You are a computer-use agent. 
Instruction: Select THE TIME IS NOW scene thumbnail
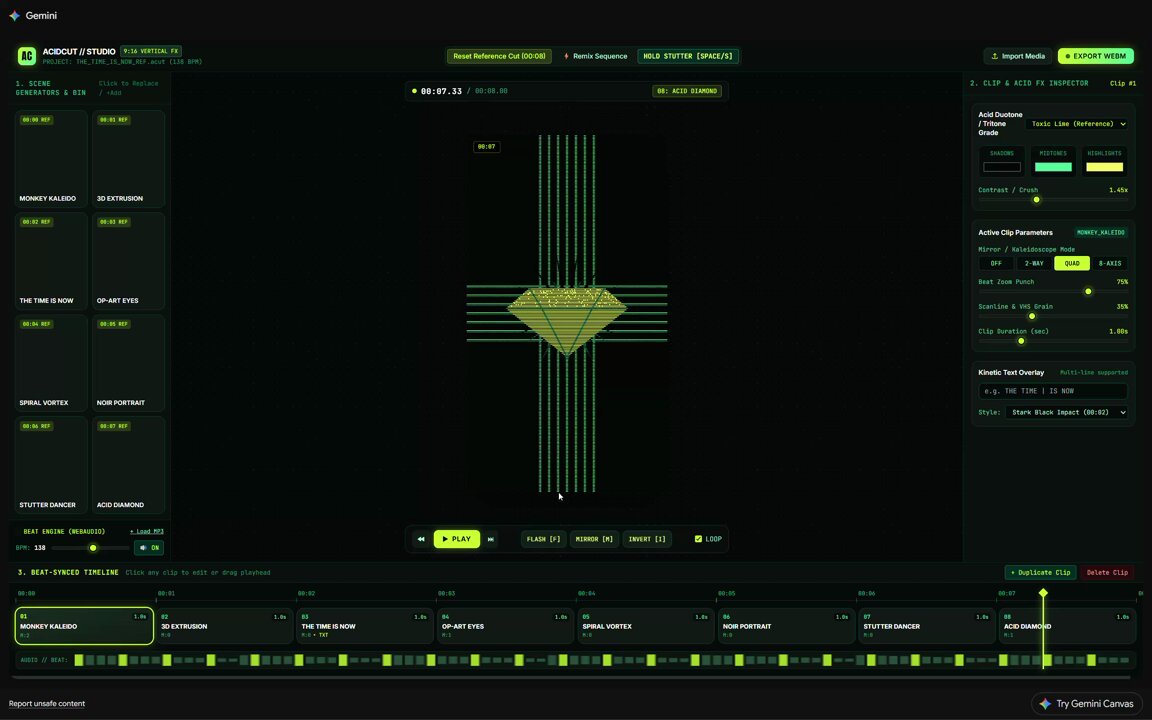[51, 261]
